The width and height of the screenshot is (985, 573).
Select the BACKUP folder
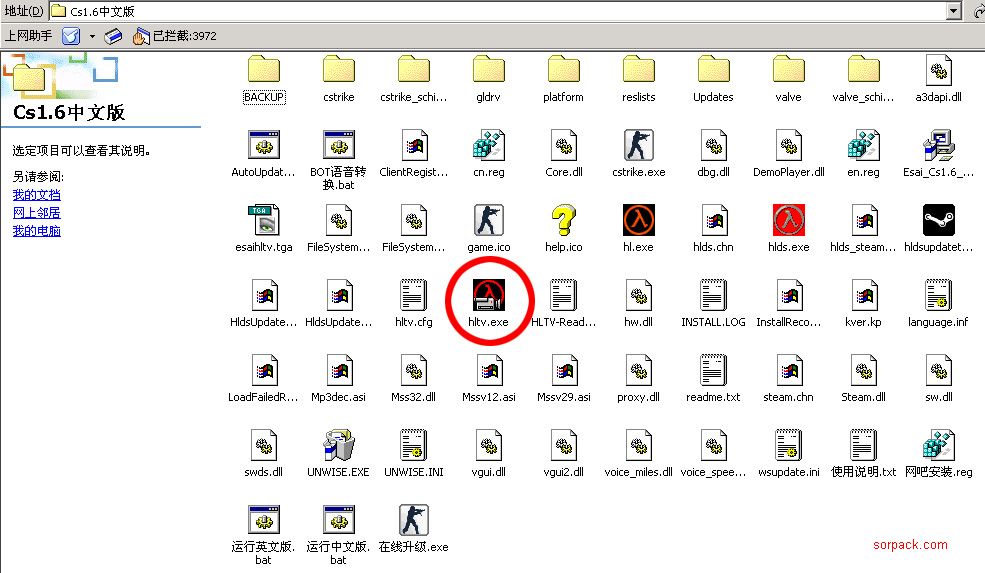(x=264, y=71)
